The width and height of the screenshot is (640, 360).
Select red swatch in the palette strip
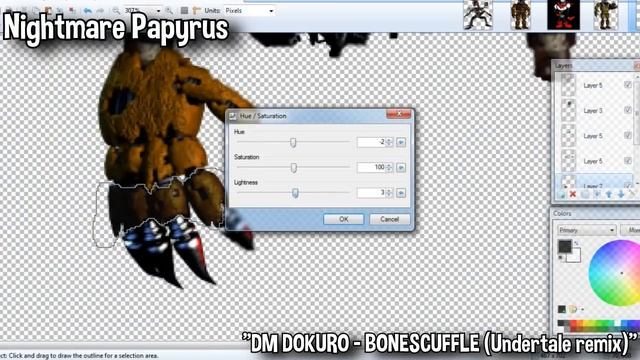coord(573,323)
